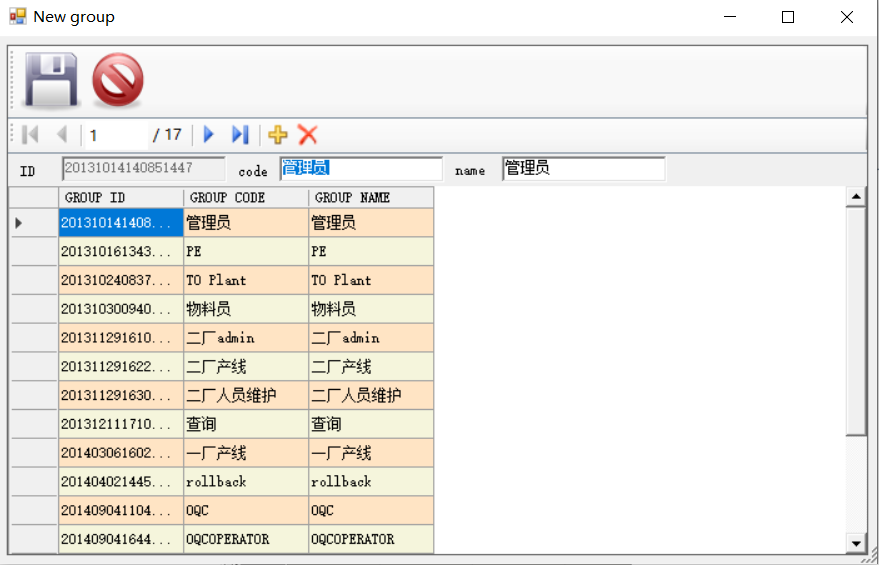
Task: Sort by the GROUP CODE column header
Action: (x=246, y=197)
